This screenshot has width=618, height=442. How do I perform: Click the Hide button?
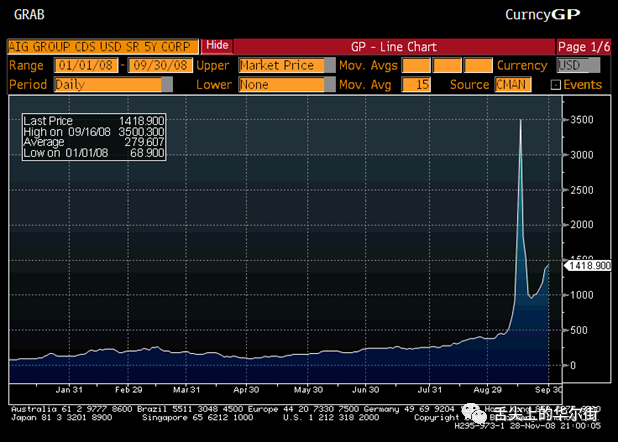[217, 46]
